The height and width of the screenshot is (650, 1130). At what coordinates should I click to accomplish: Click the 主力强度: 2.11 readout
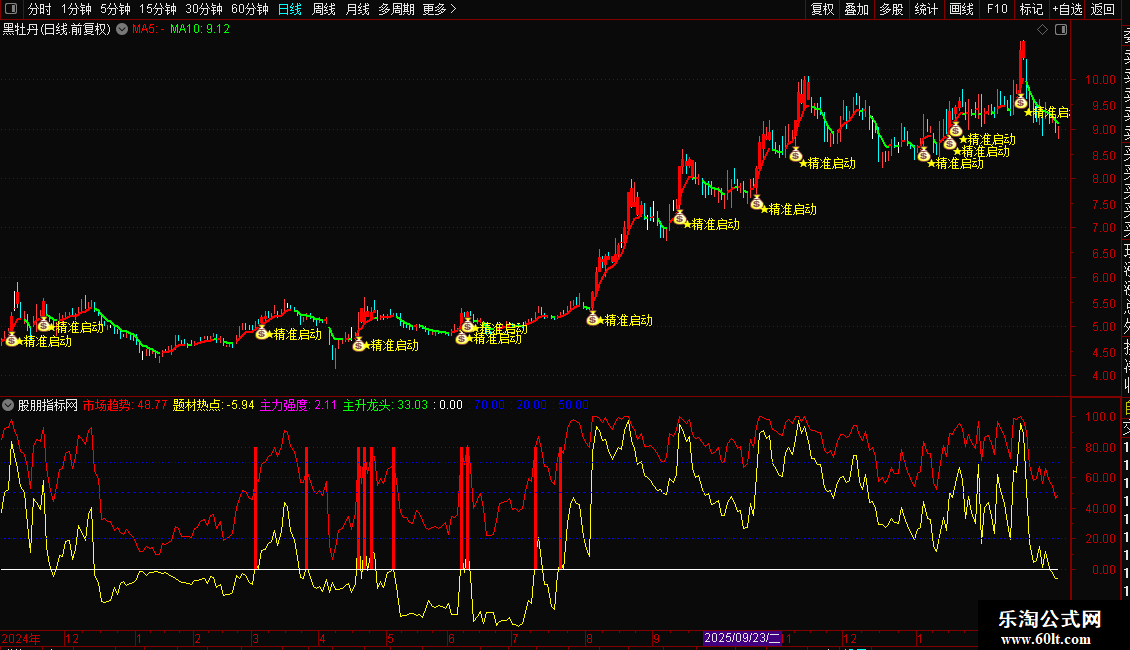click(298, 405)
